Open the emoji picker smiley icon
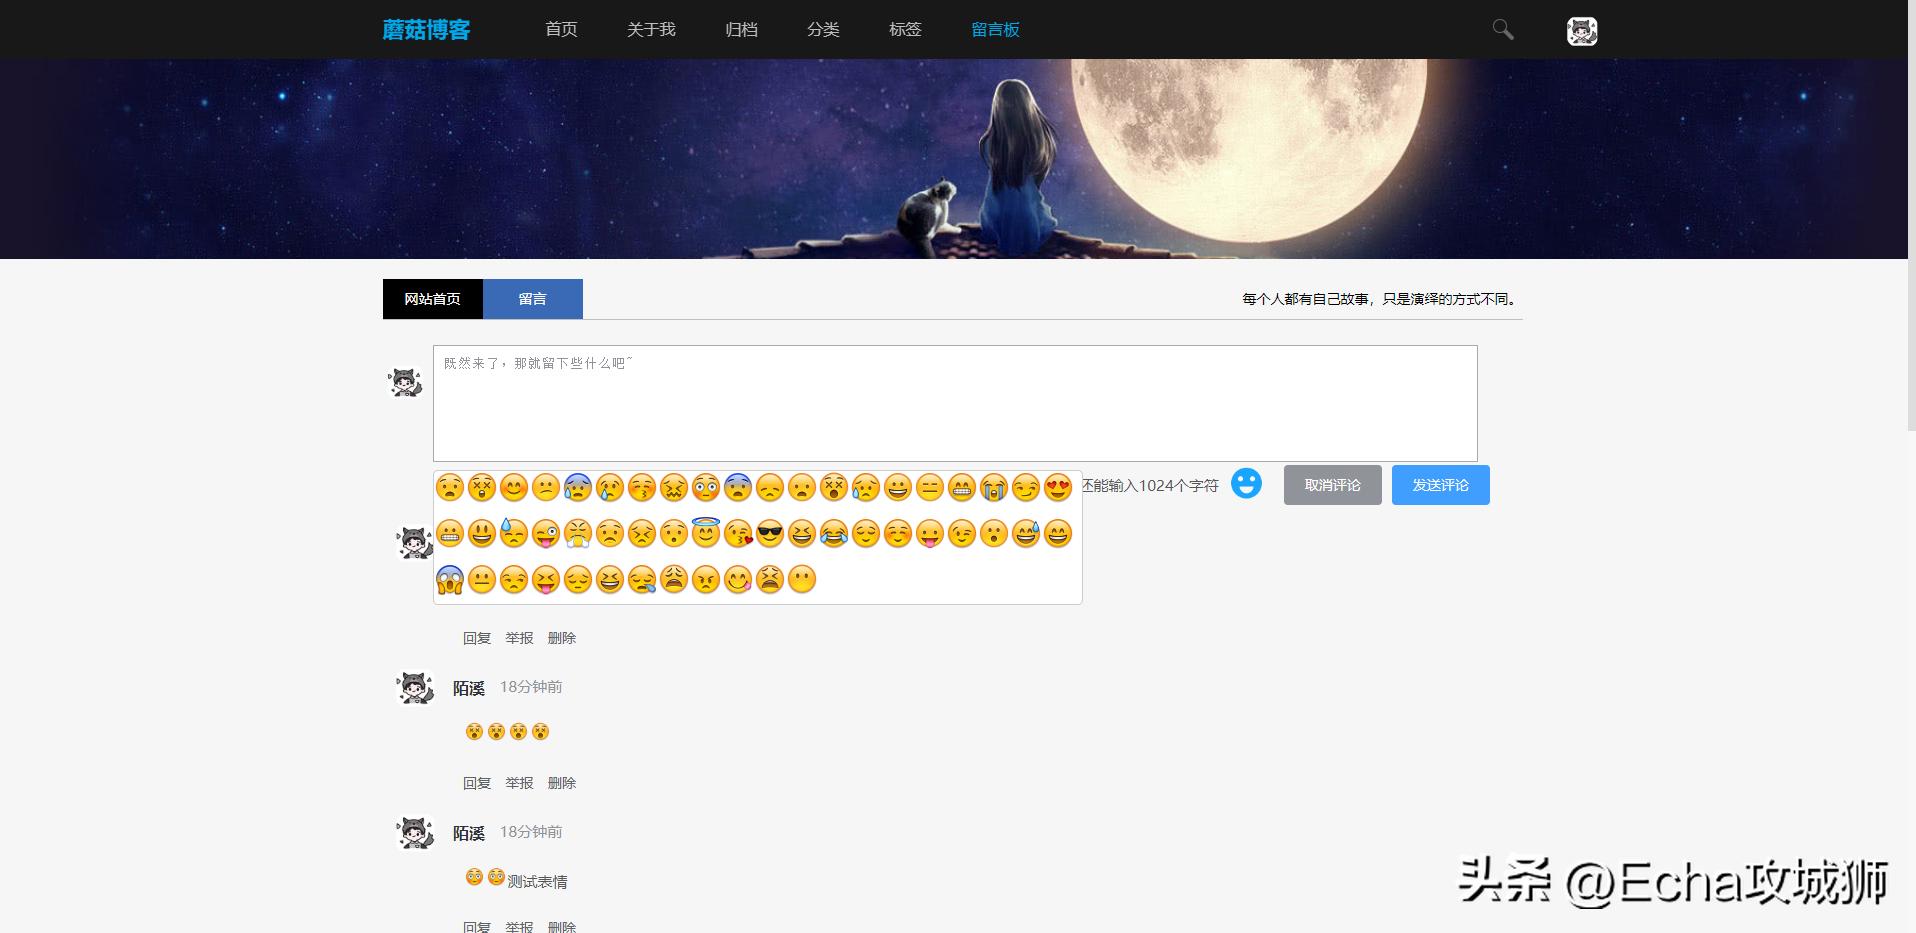Image resolution: width=1916 pixels, height=933 pixels. [x=1246, y=484]
